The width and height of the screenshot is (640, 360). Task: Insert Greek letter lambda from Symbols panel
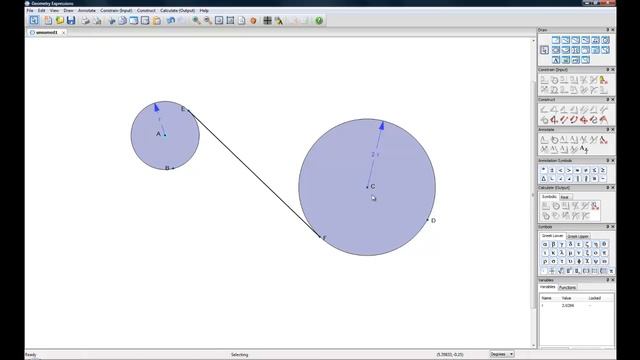pyautogui.click(x=562, y=253)
